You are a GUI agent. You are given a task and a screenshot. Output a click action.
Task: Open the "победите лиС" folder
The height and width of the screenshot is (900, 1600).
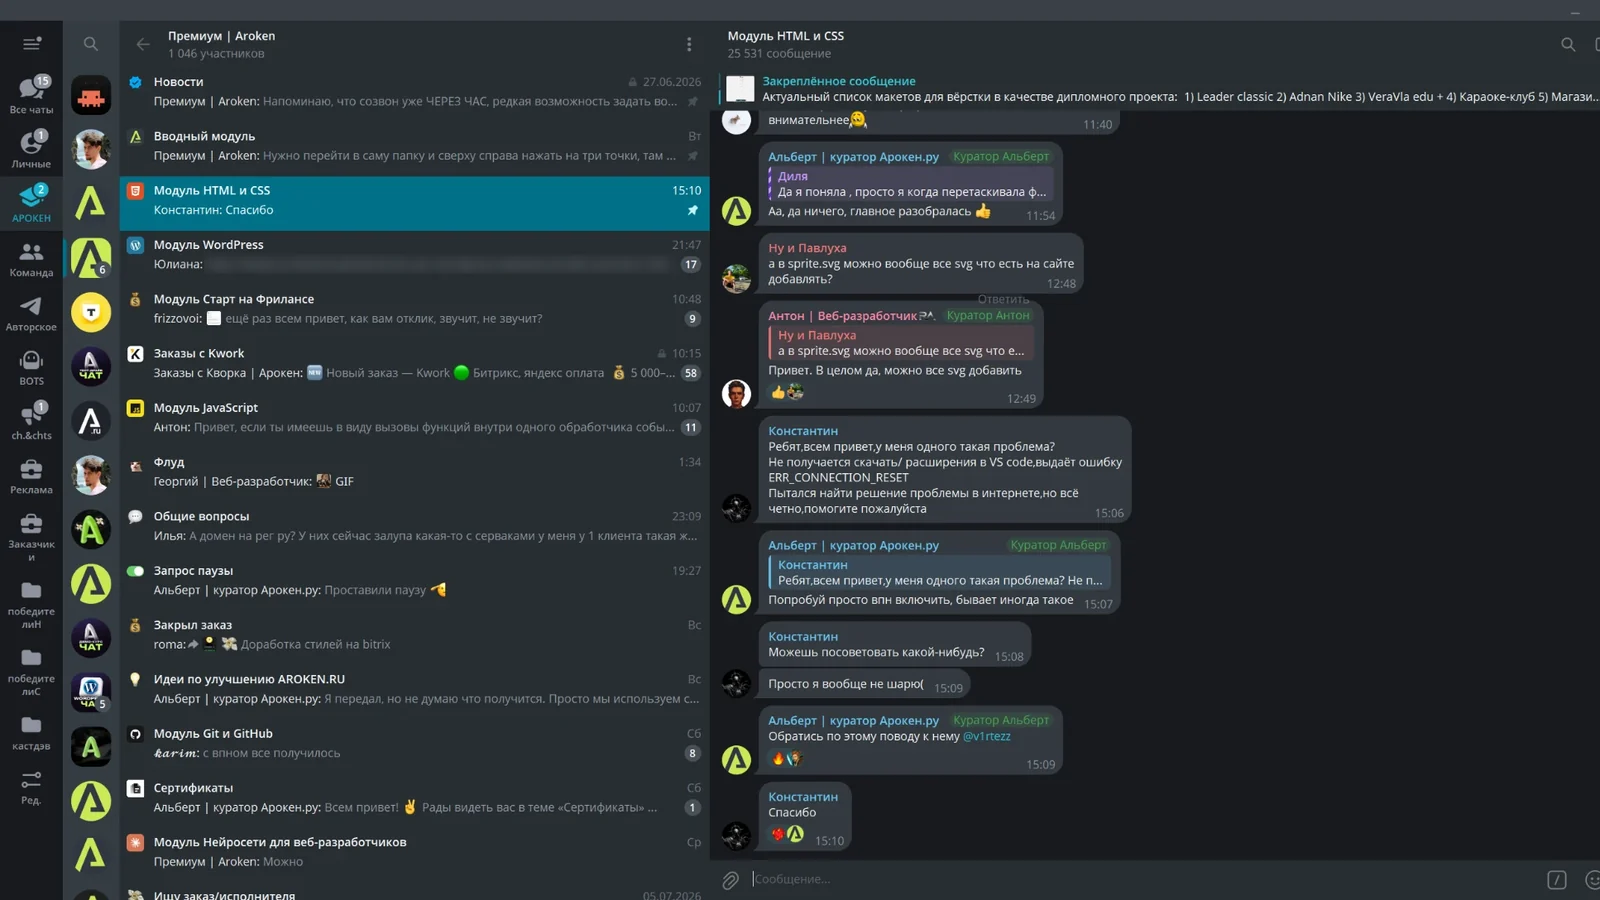pos(32,670)
